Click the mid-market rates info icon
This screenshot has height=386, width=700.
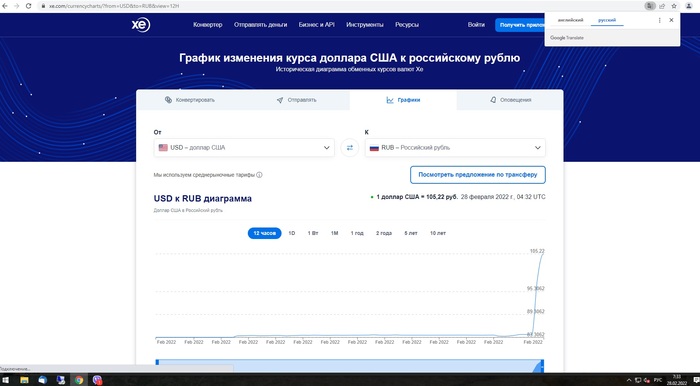259,175
